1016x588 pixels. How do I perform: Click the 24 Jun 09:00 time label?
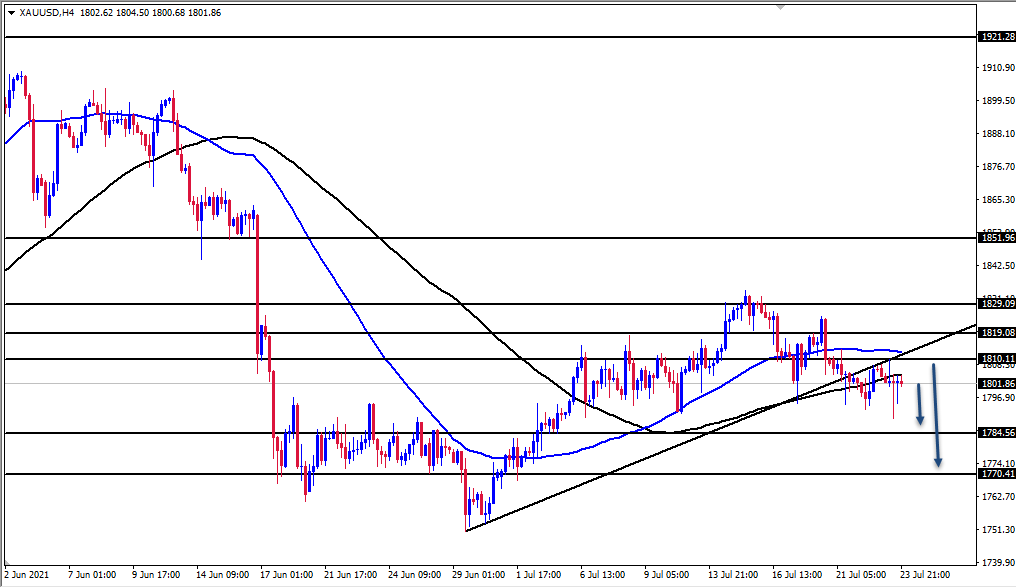tap(414, 575)
